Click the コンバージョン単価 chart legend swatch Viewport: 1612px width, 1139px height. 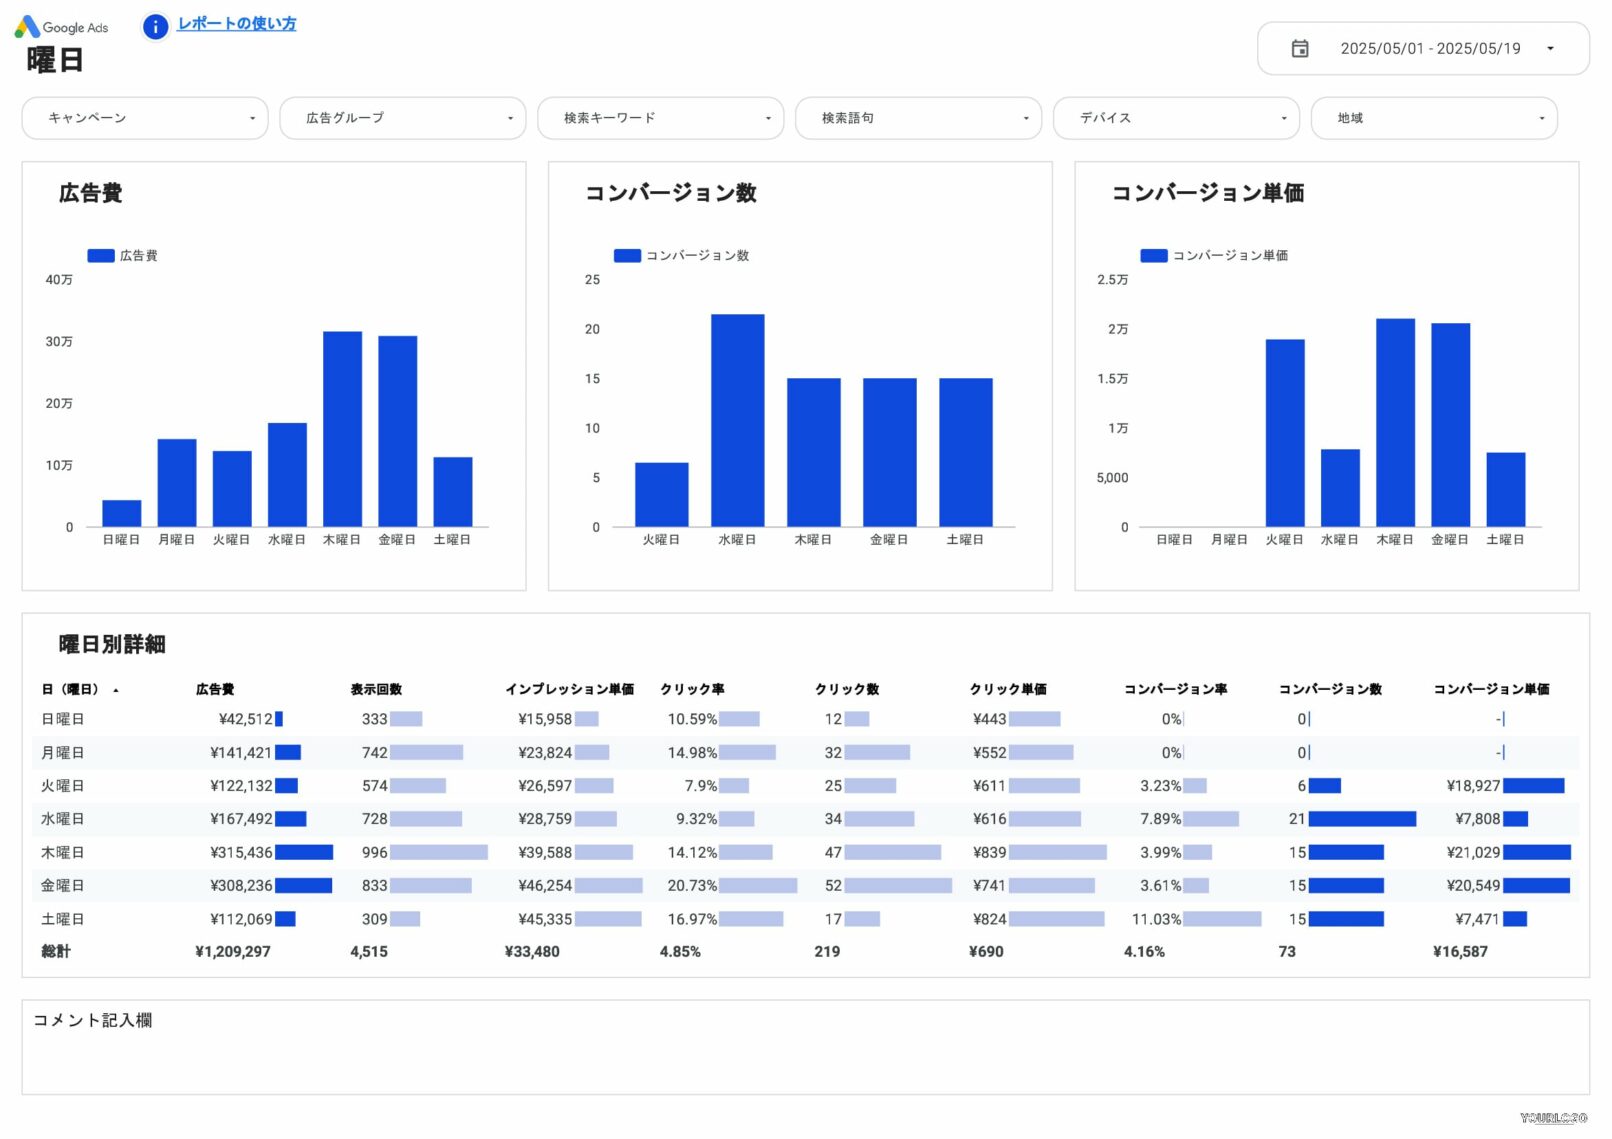point(1153,256)
